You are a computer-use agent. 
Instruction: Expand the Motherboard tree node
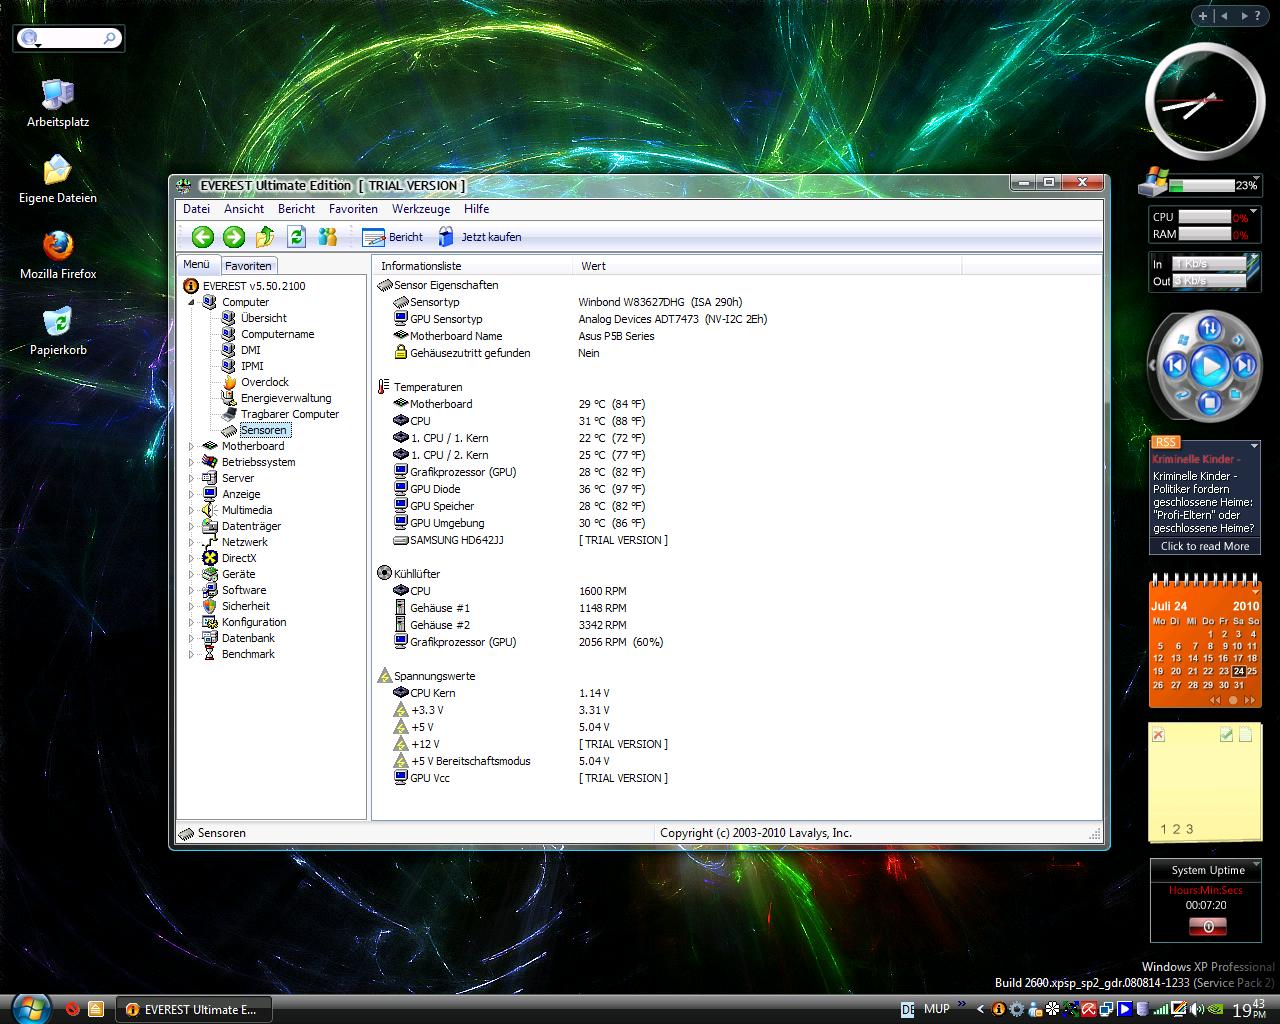pos(192,446)
